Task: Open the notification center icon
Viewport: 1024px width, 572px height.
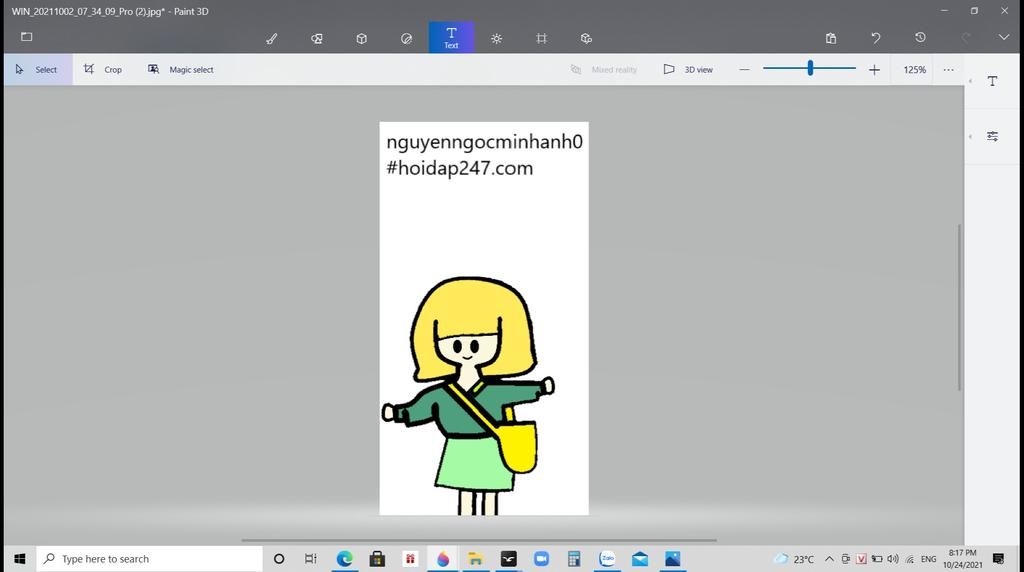Action: (x=999, y=558)
